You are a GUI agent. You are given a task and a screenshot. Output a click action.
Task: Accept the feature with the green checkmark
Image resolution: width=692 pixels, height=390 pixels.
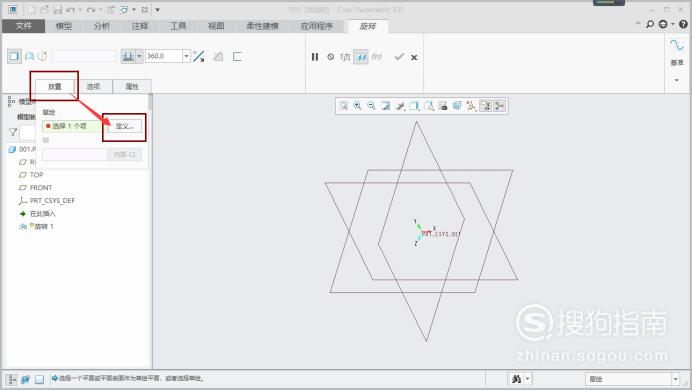[x=399, y=57]
